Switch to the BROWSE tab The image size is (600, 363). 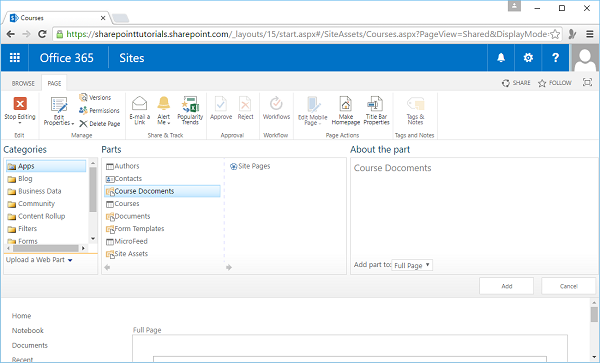click(23, 83)
